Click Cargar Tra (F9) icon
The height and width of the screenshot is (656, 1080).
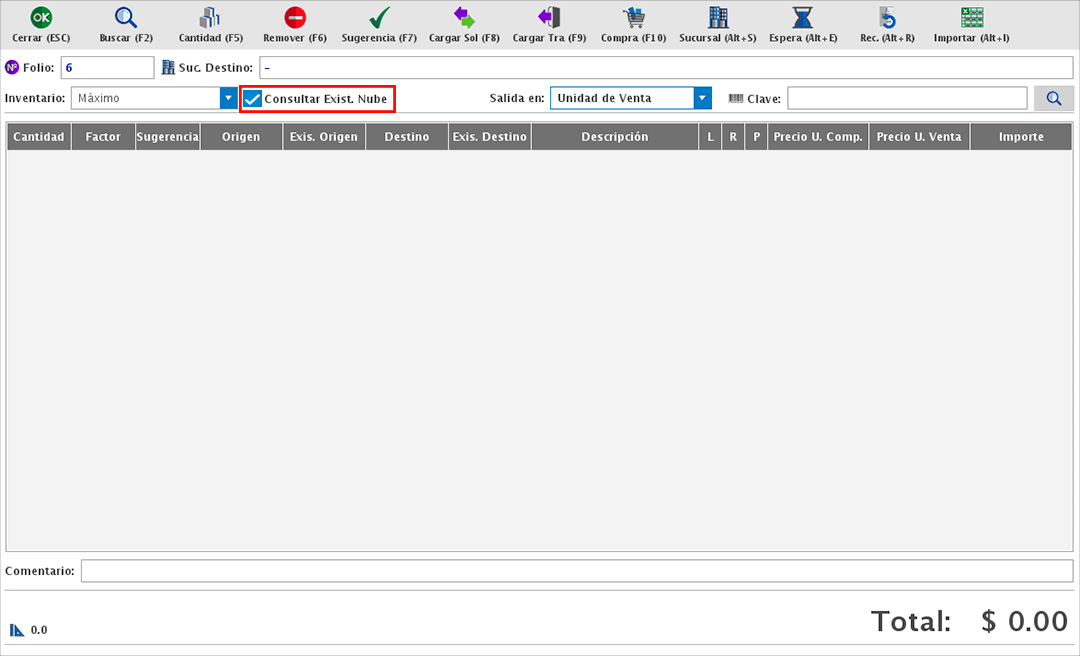coord(549,18)
